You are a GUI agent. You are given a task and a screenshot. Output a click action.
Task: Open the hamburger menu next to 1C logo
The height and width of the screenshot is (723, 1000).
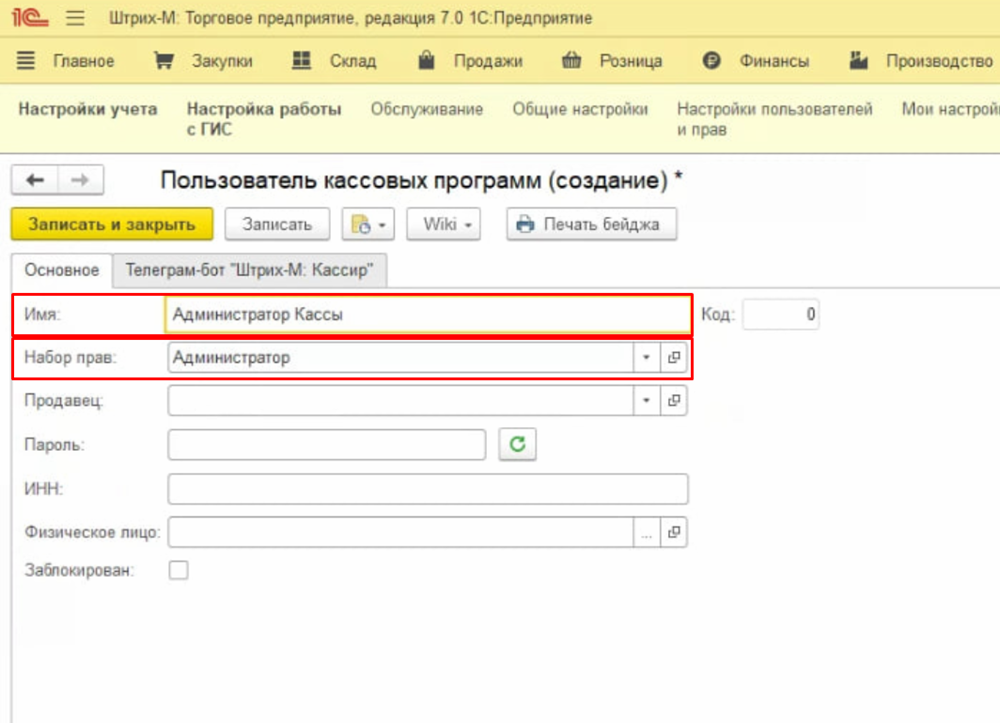76,18
